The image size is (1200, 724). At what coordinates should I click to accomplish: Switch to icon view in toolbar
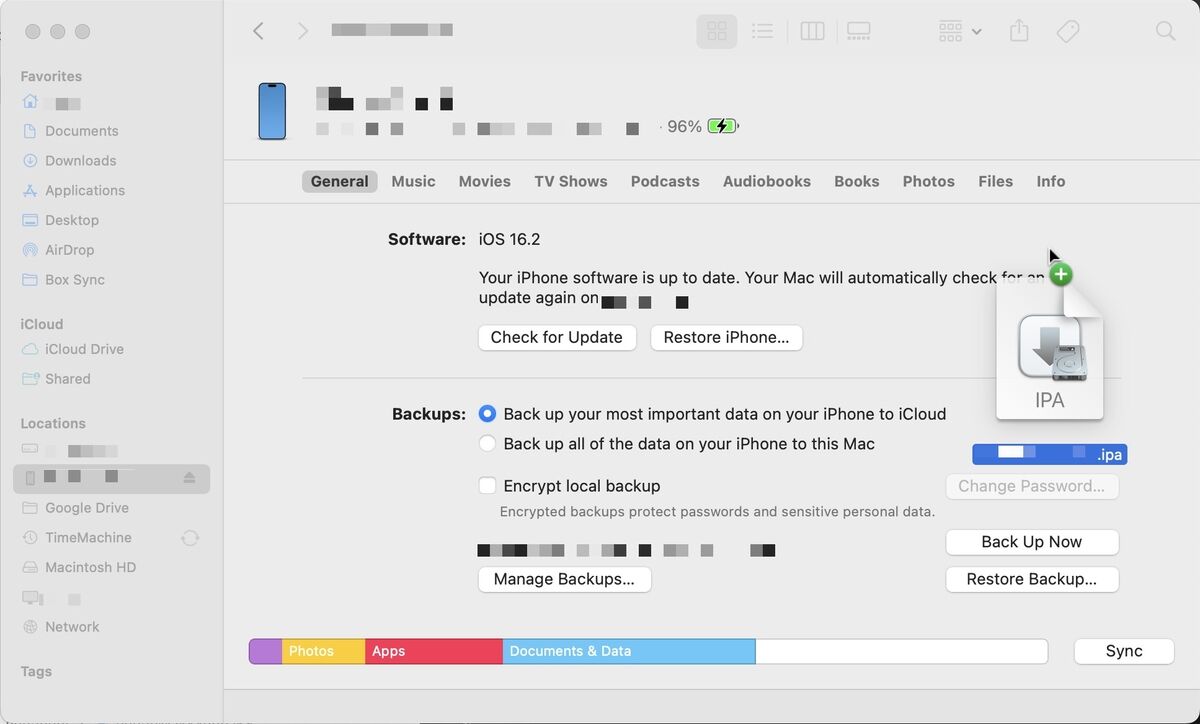[716, 31]
